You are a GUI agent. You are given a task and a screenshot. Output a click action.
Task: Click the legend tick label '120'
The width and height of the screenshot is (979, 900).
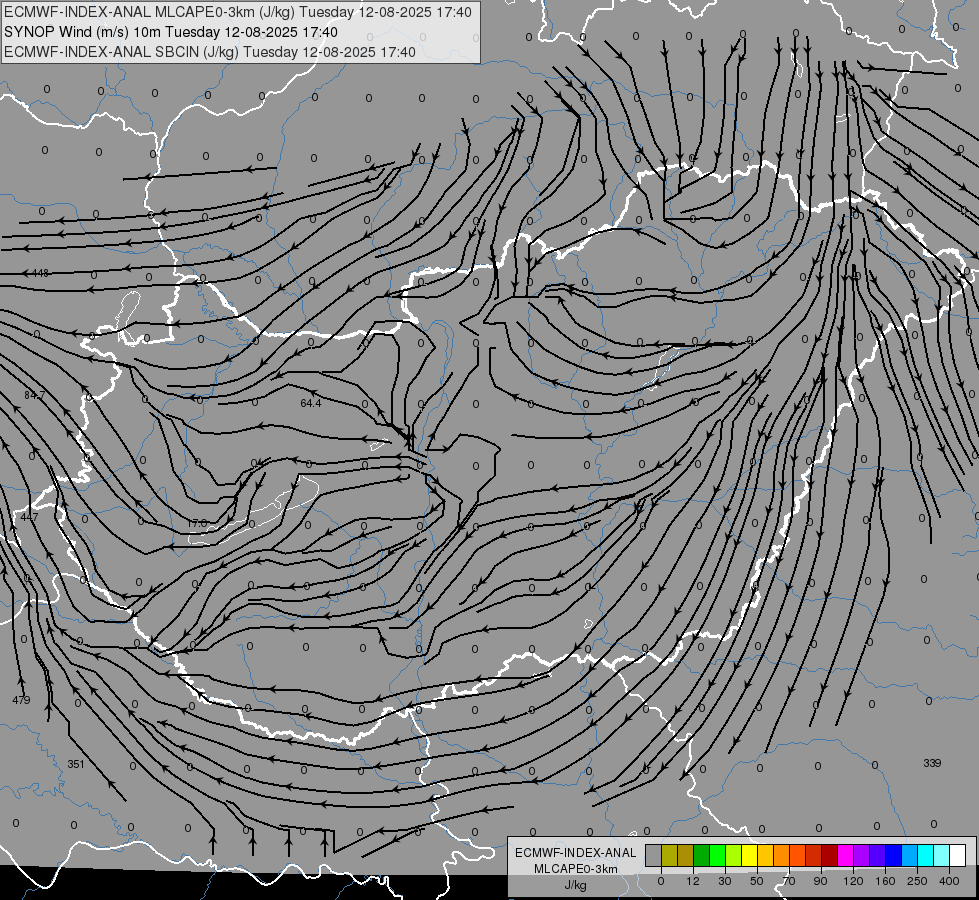point(853,881)
